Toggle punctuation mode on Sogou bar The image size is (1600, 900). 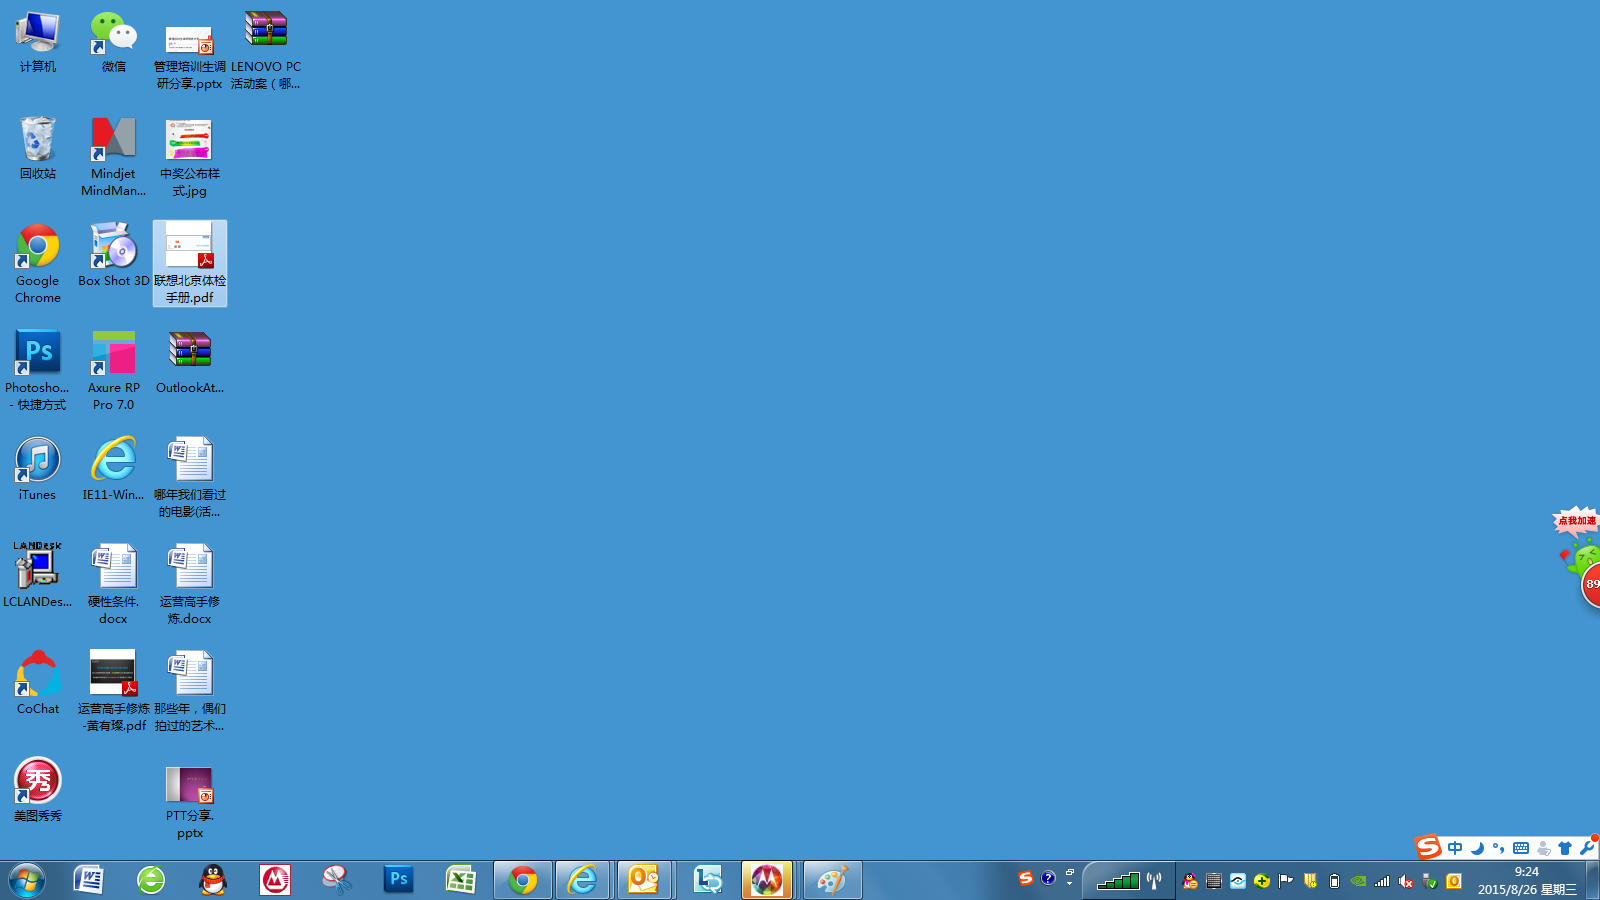point(1498,848)
